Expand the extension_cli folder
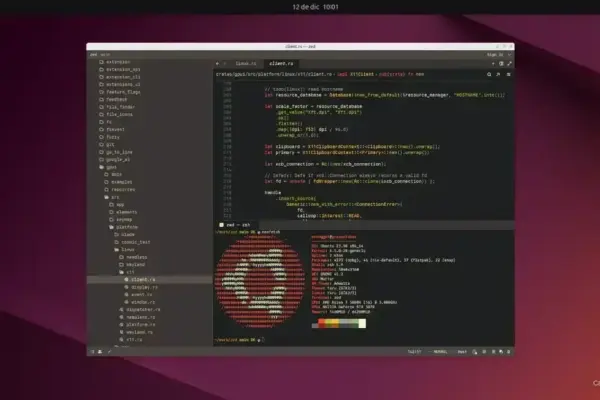This screenshot has height=400, width=600. (120, 77)
